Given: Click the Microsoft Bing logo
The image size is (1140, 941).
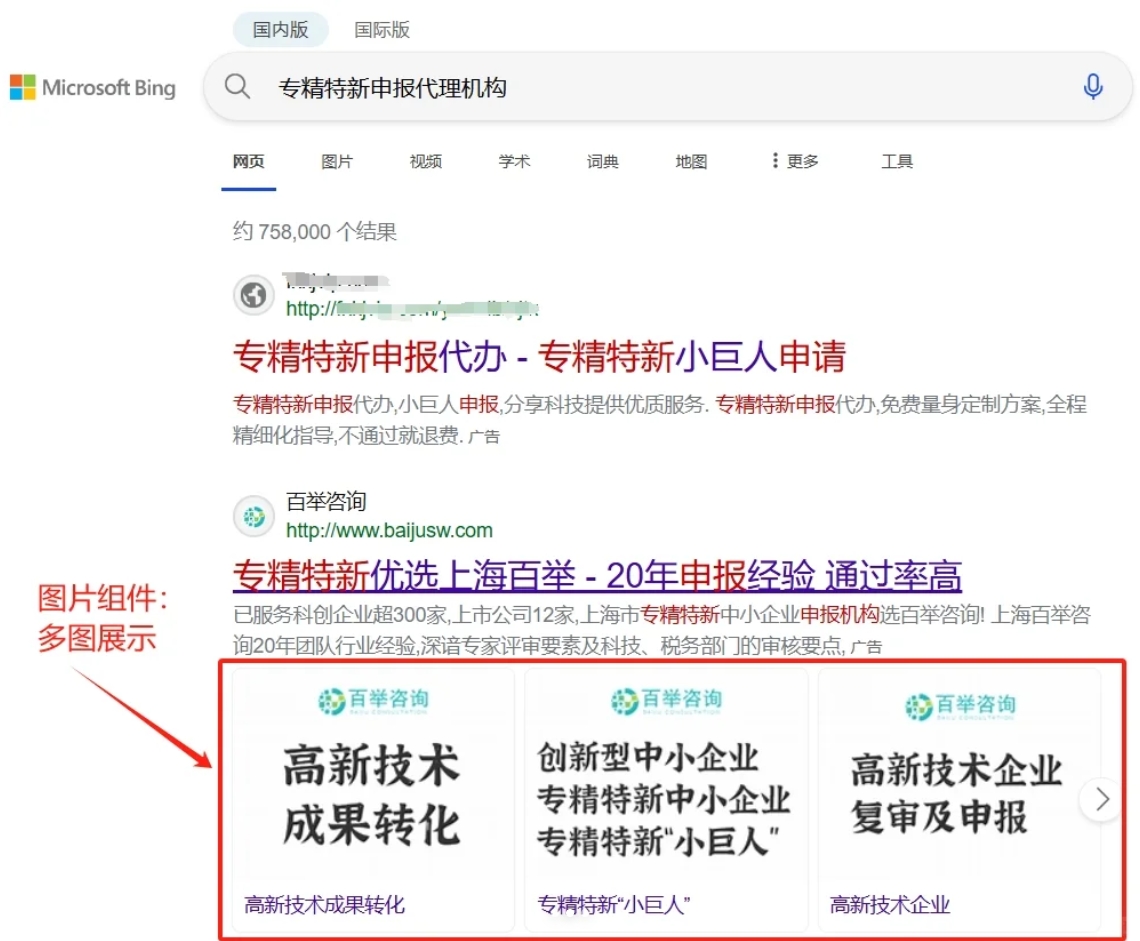Looking at the screenshot, I should (92, 87).
